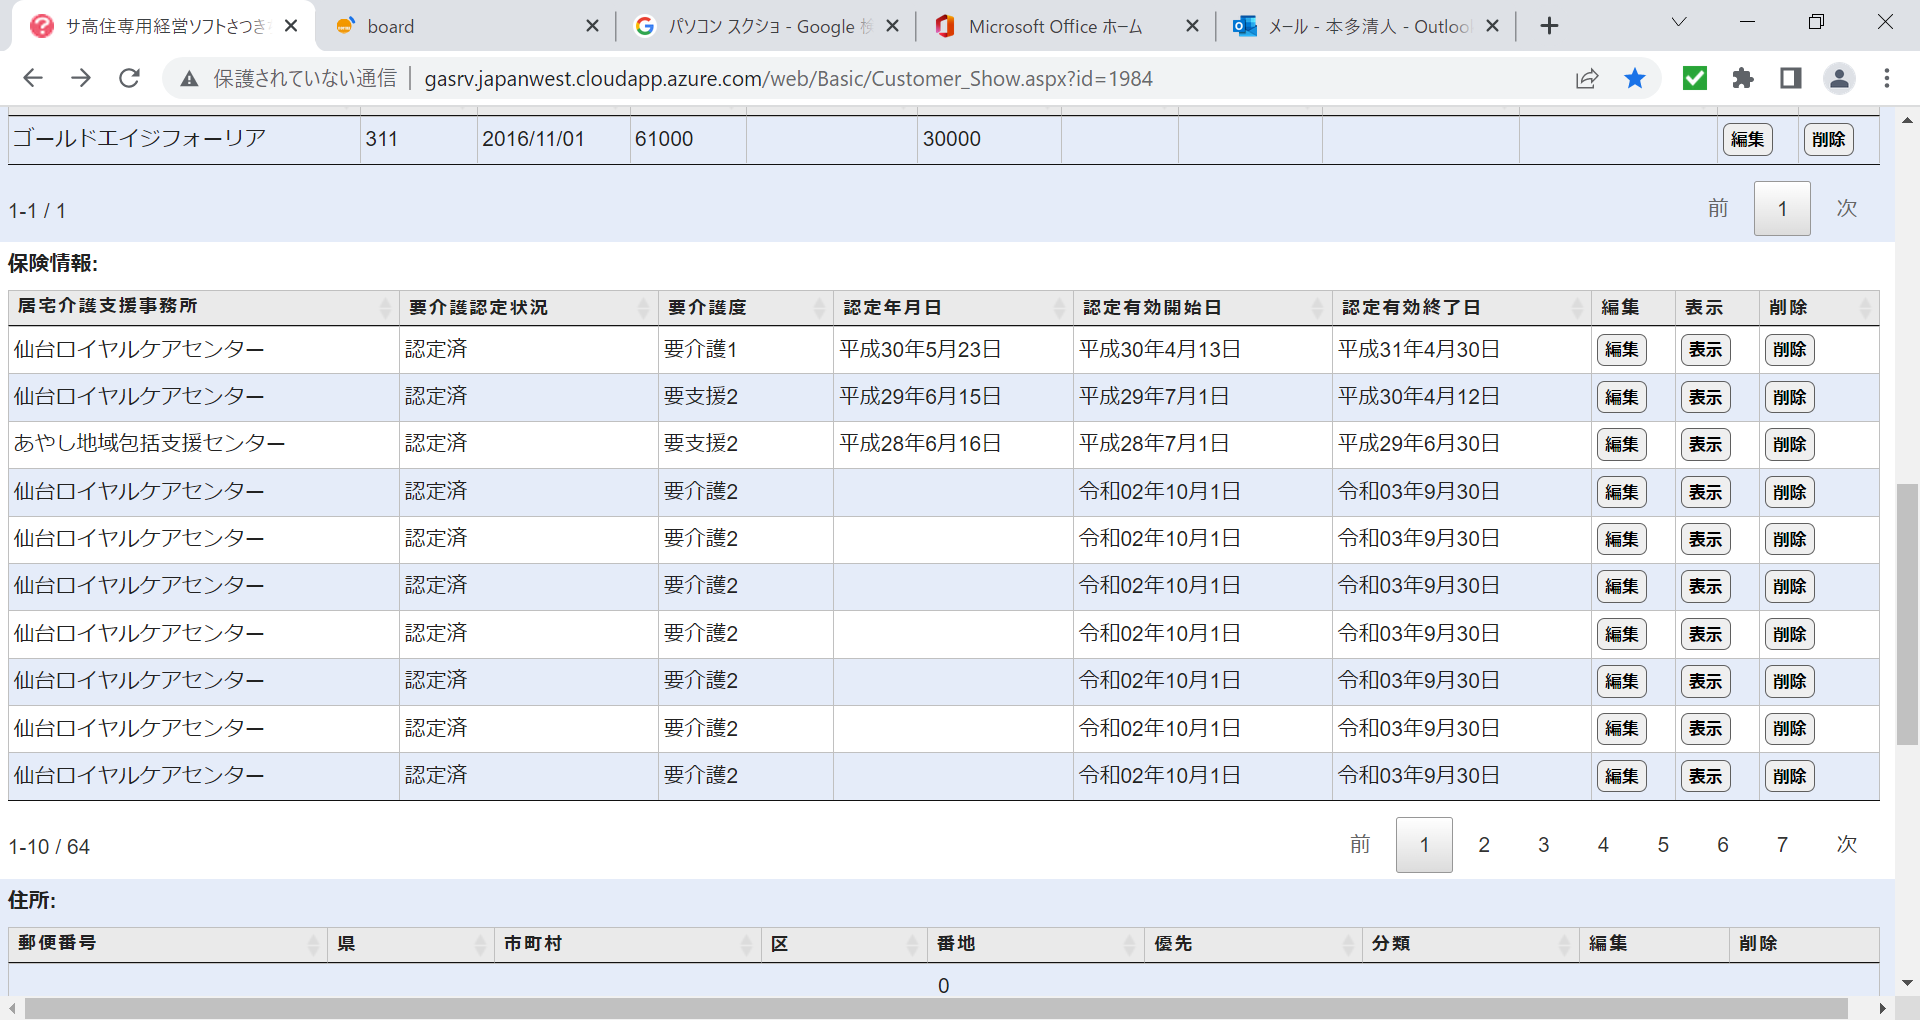Screen dimensions: 1920x1020
Task: Bookmark this page with the star icon
Action: (1635, 78)
